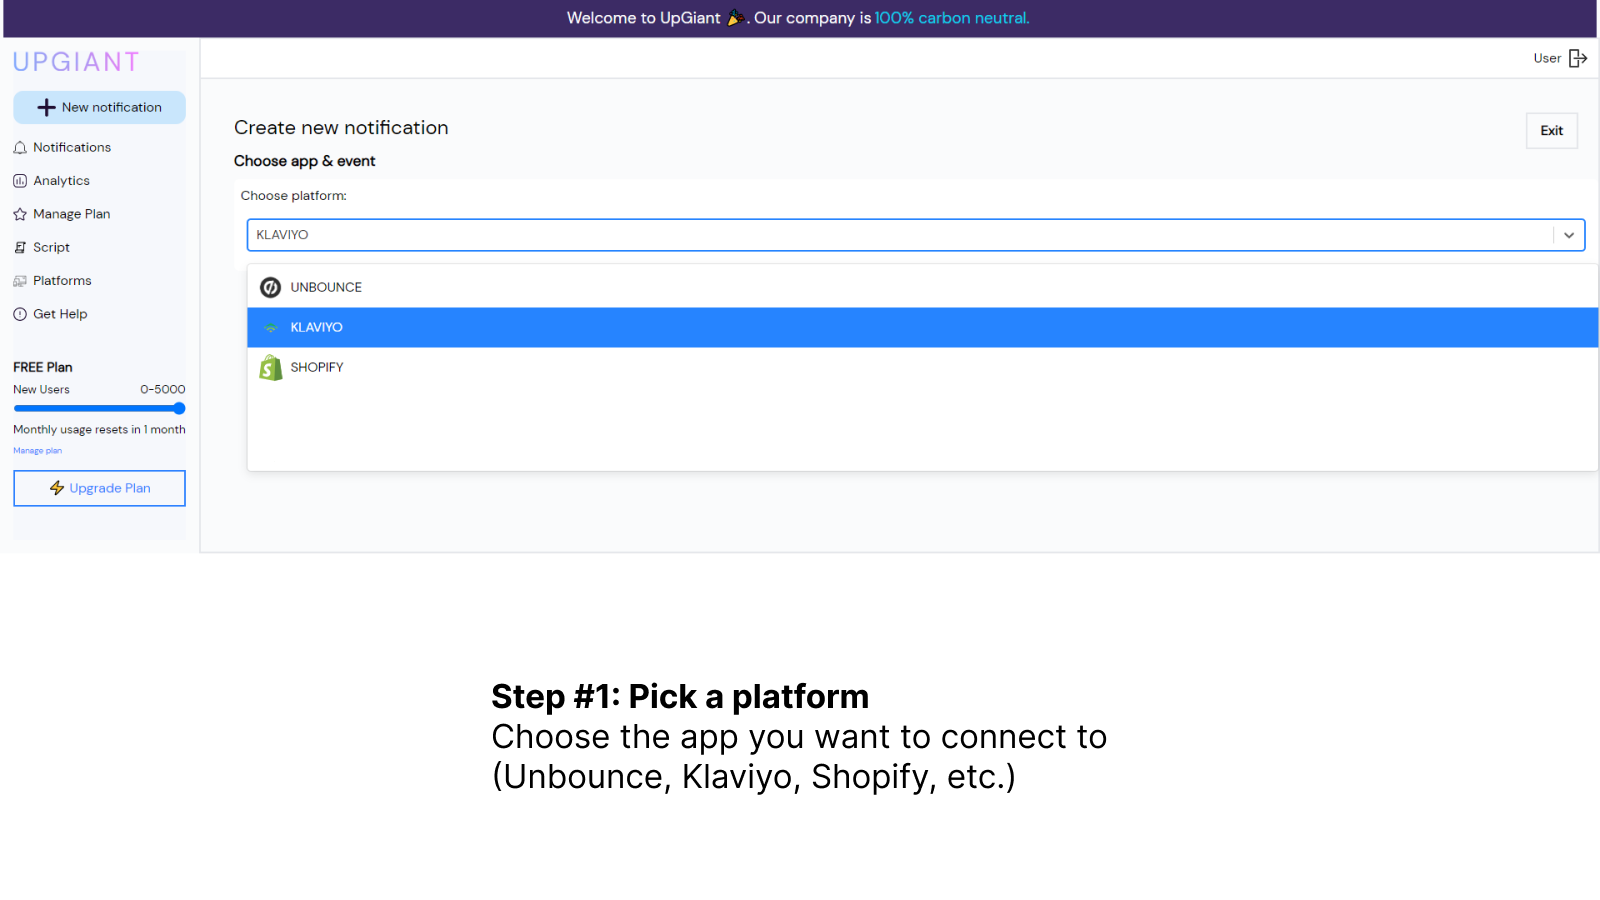
Task: Click the small Manage plan link
Action: (x=37, y=451)
